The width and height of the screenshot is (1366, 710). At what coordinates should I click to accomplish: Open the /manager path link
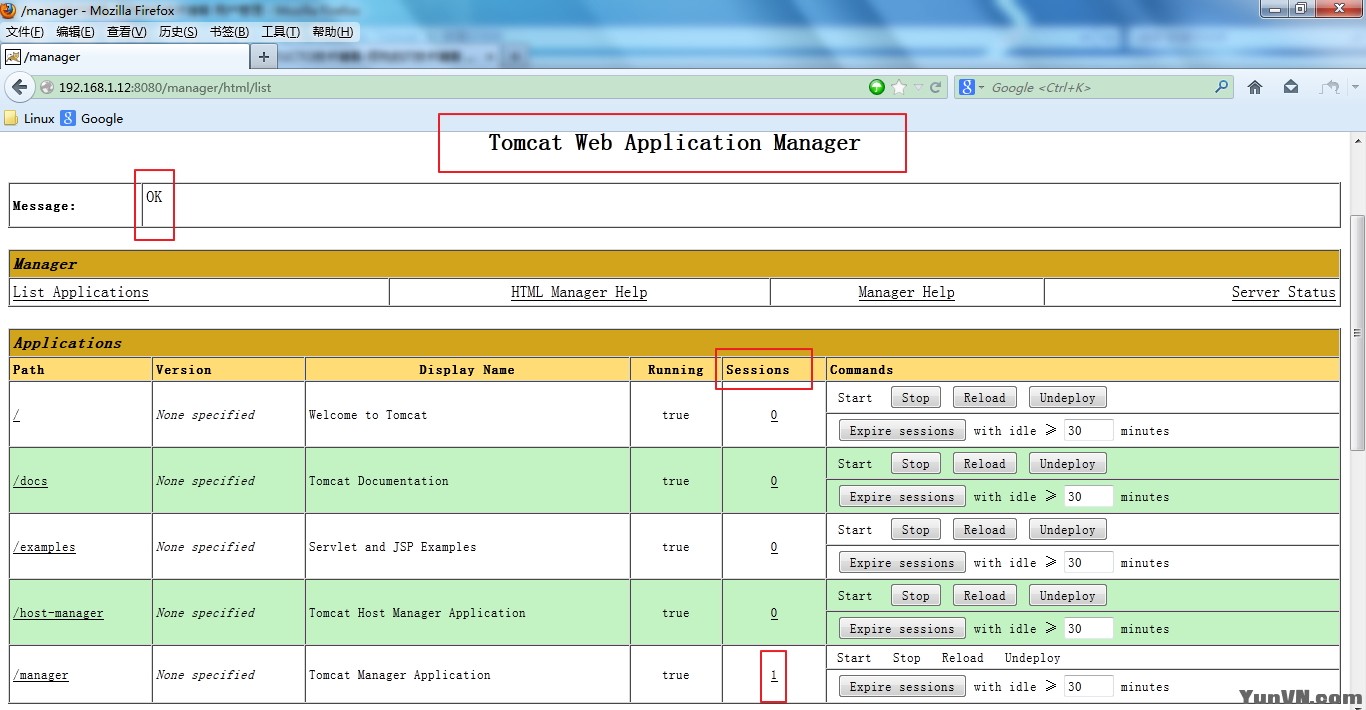pyautogui.click(x=41, y=675)
